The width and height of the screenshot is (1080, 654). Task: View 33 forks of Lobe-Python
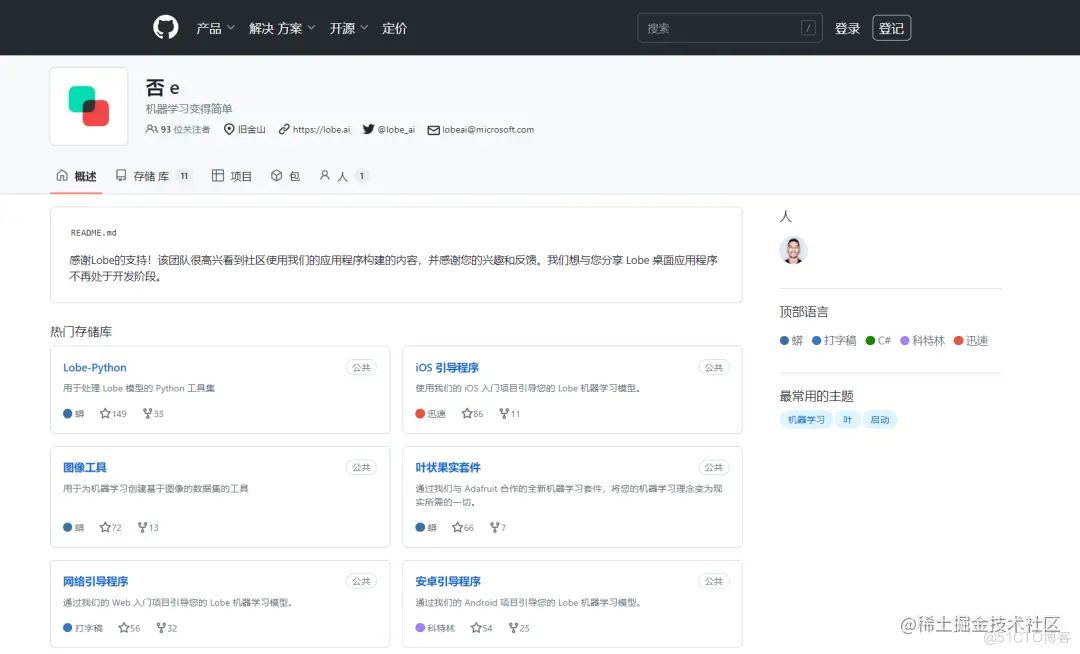(153, 414)
